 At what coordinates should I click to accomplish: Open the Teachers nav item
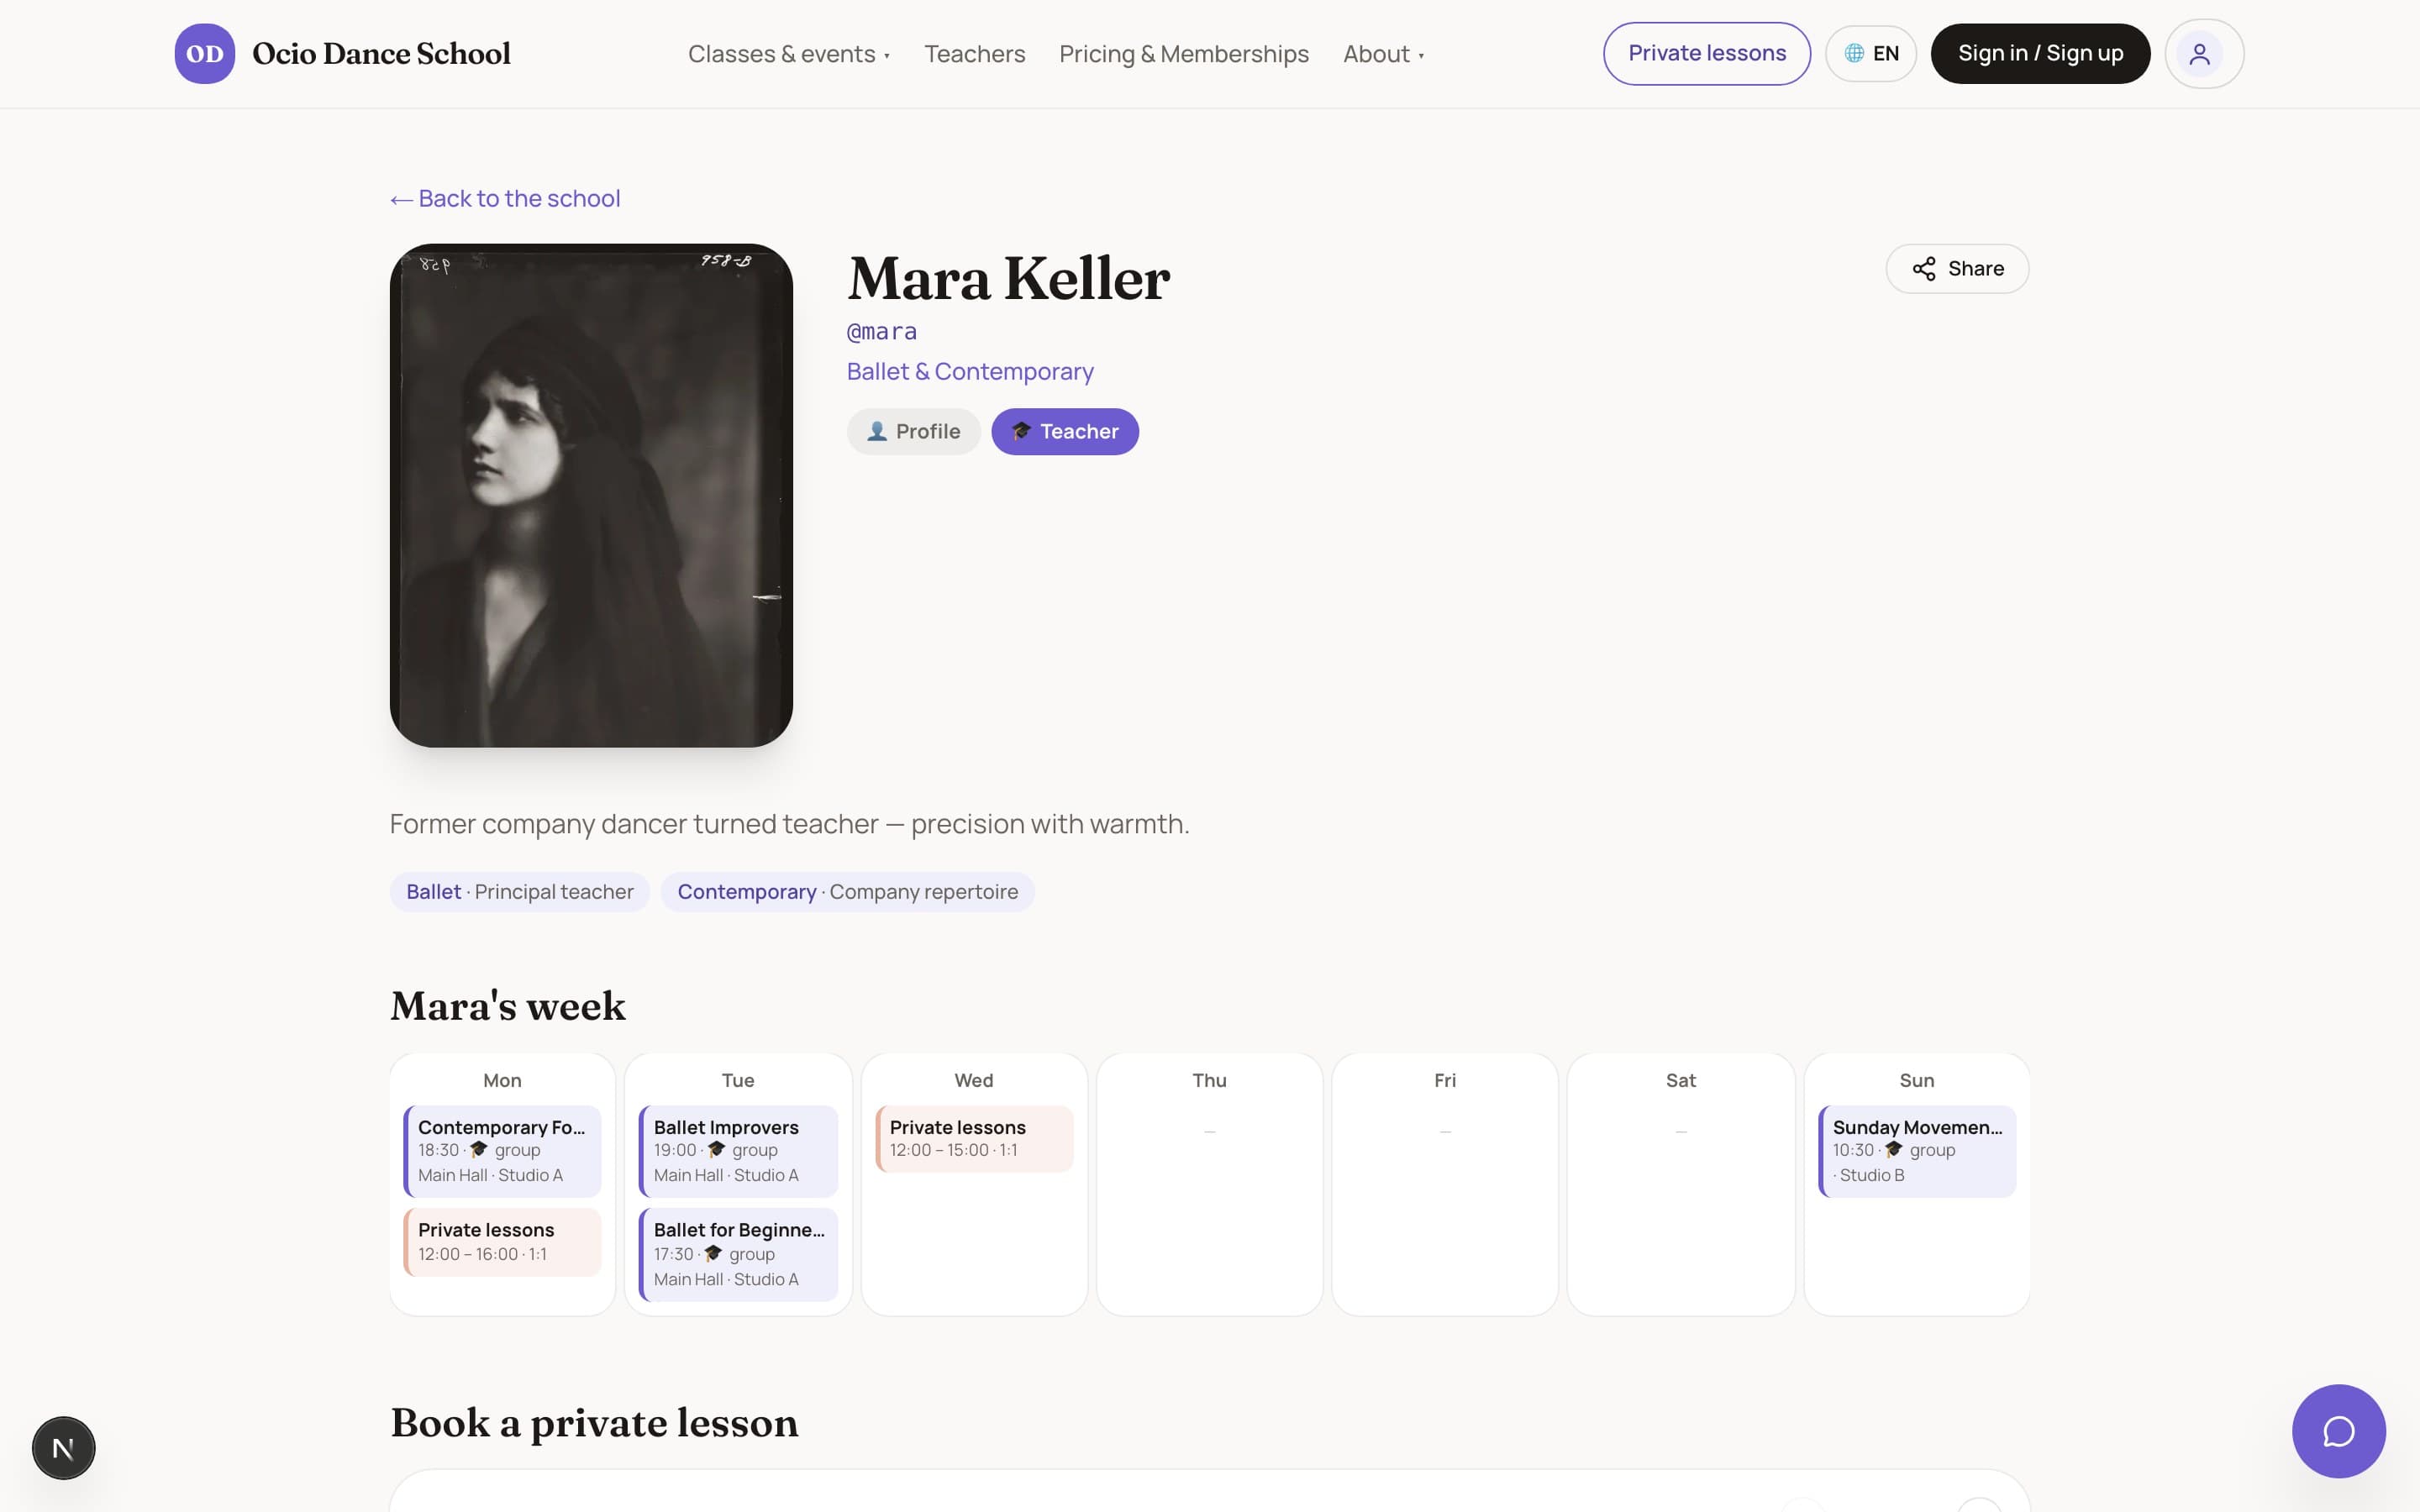[x=974, y=54]
